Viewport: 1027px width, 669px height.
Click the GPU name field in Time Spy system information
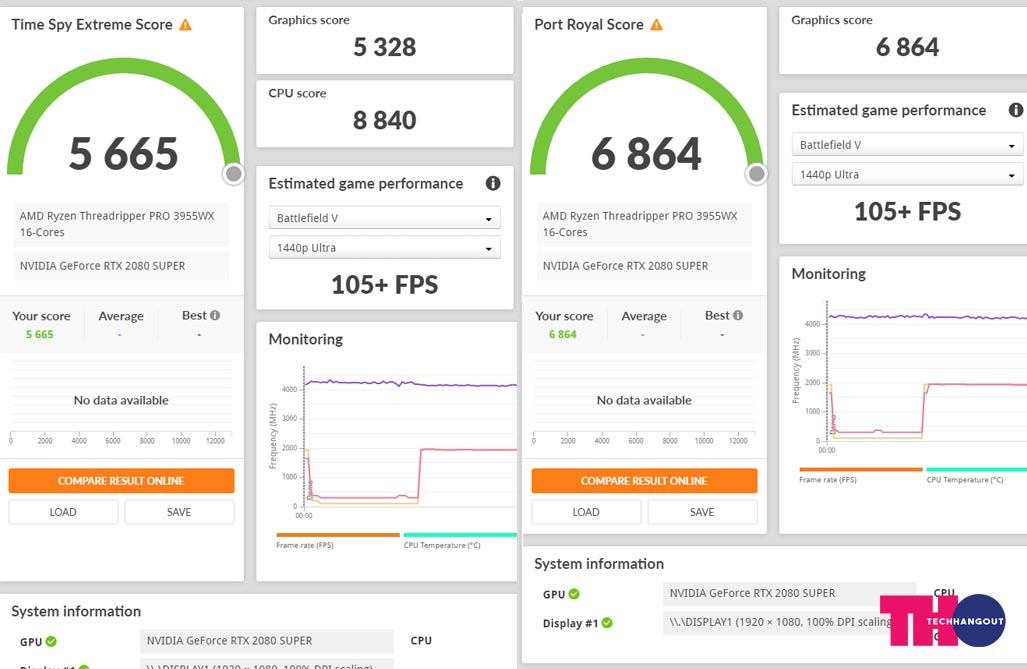pyautogui.click(x=267, y=641)
